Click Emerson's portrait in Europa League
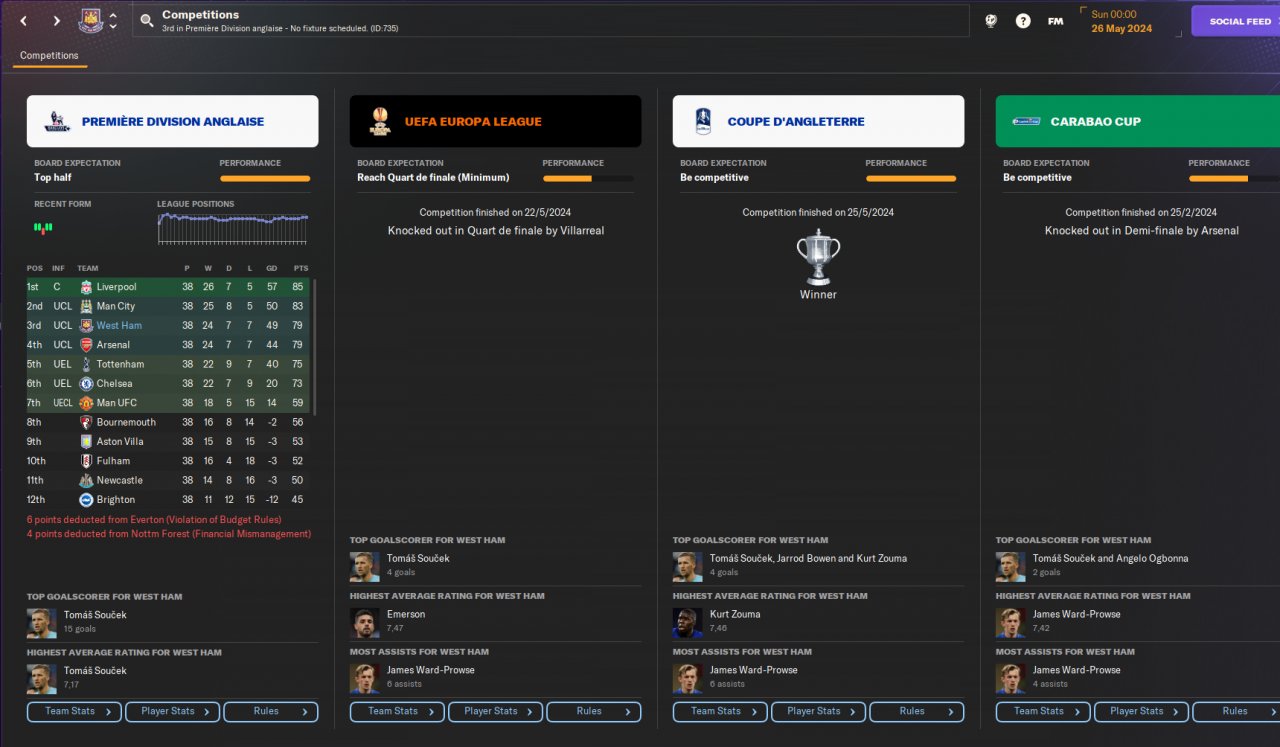This screenshot has width=1280, height=747. (x=364, y=623)
